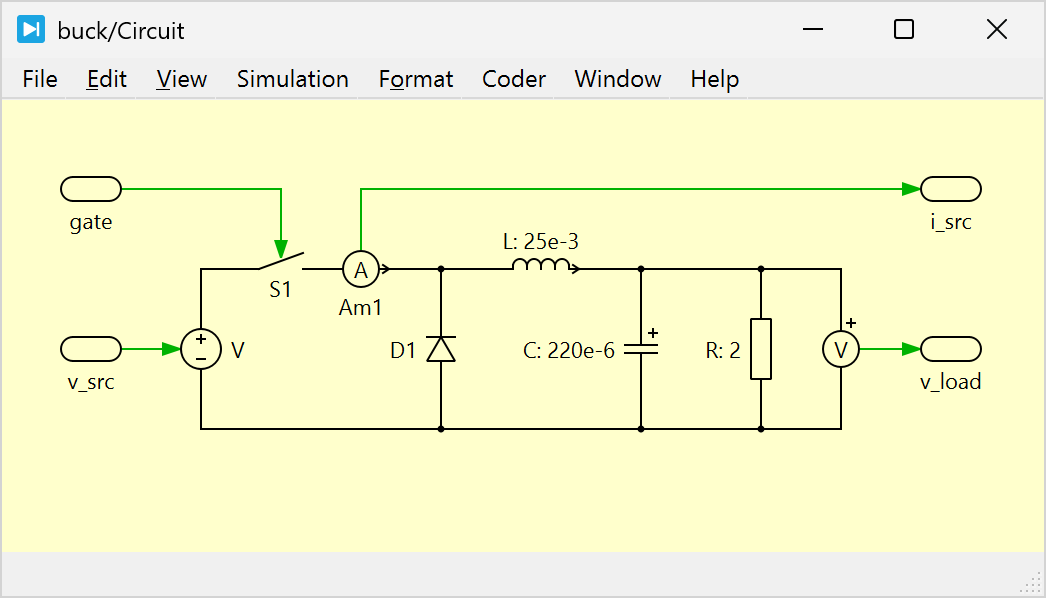The height and width of the screenshot is (598, 1046).
Task: Select the voltmeter on the right
Action: (841, 349)
